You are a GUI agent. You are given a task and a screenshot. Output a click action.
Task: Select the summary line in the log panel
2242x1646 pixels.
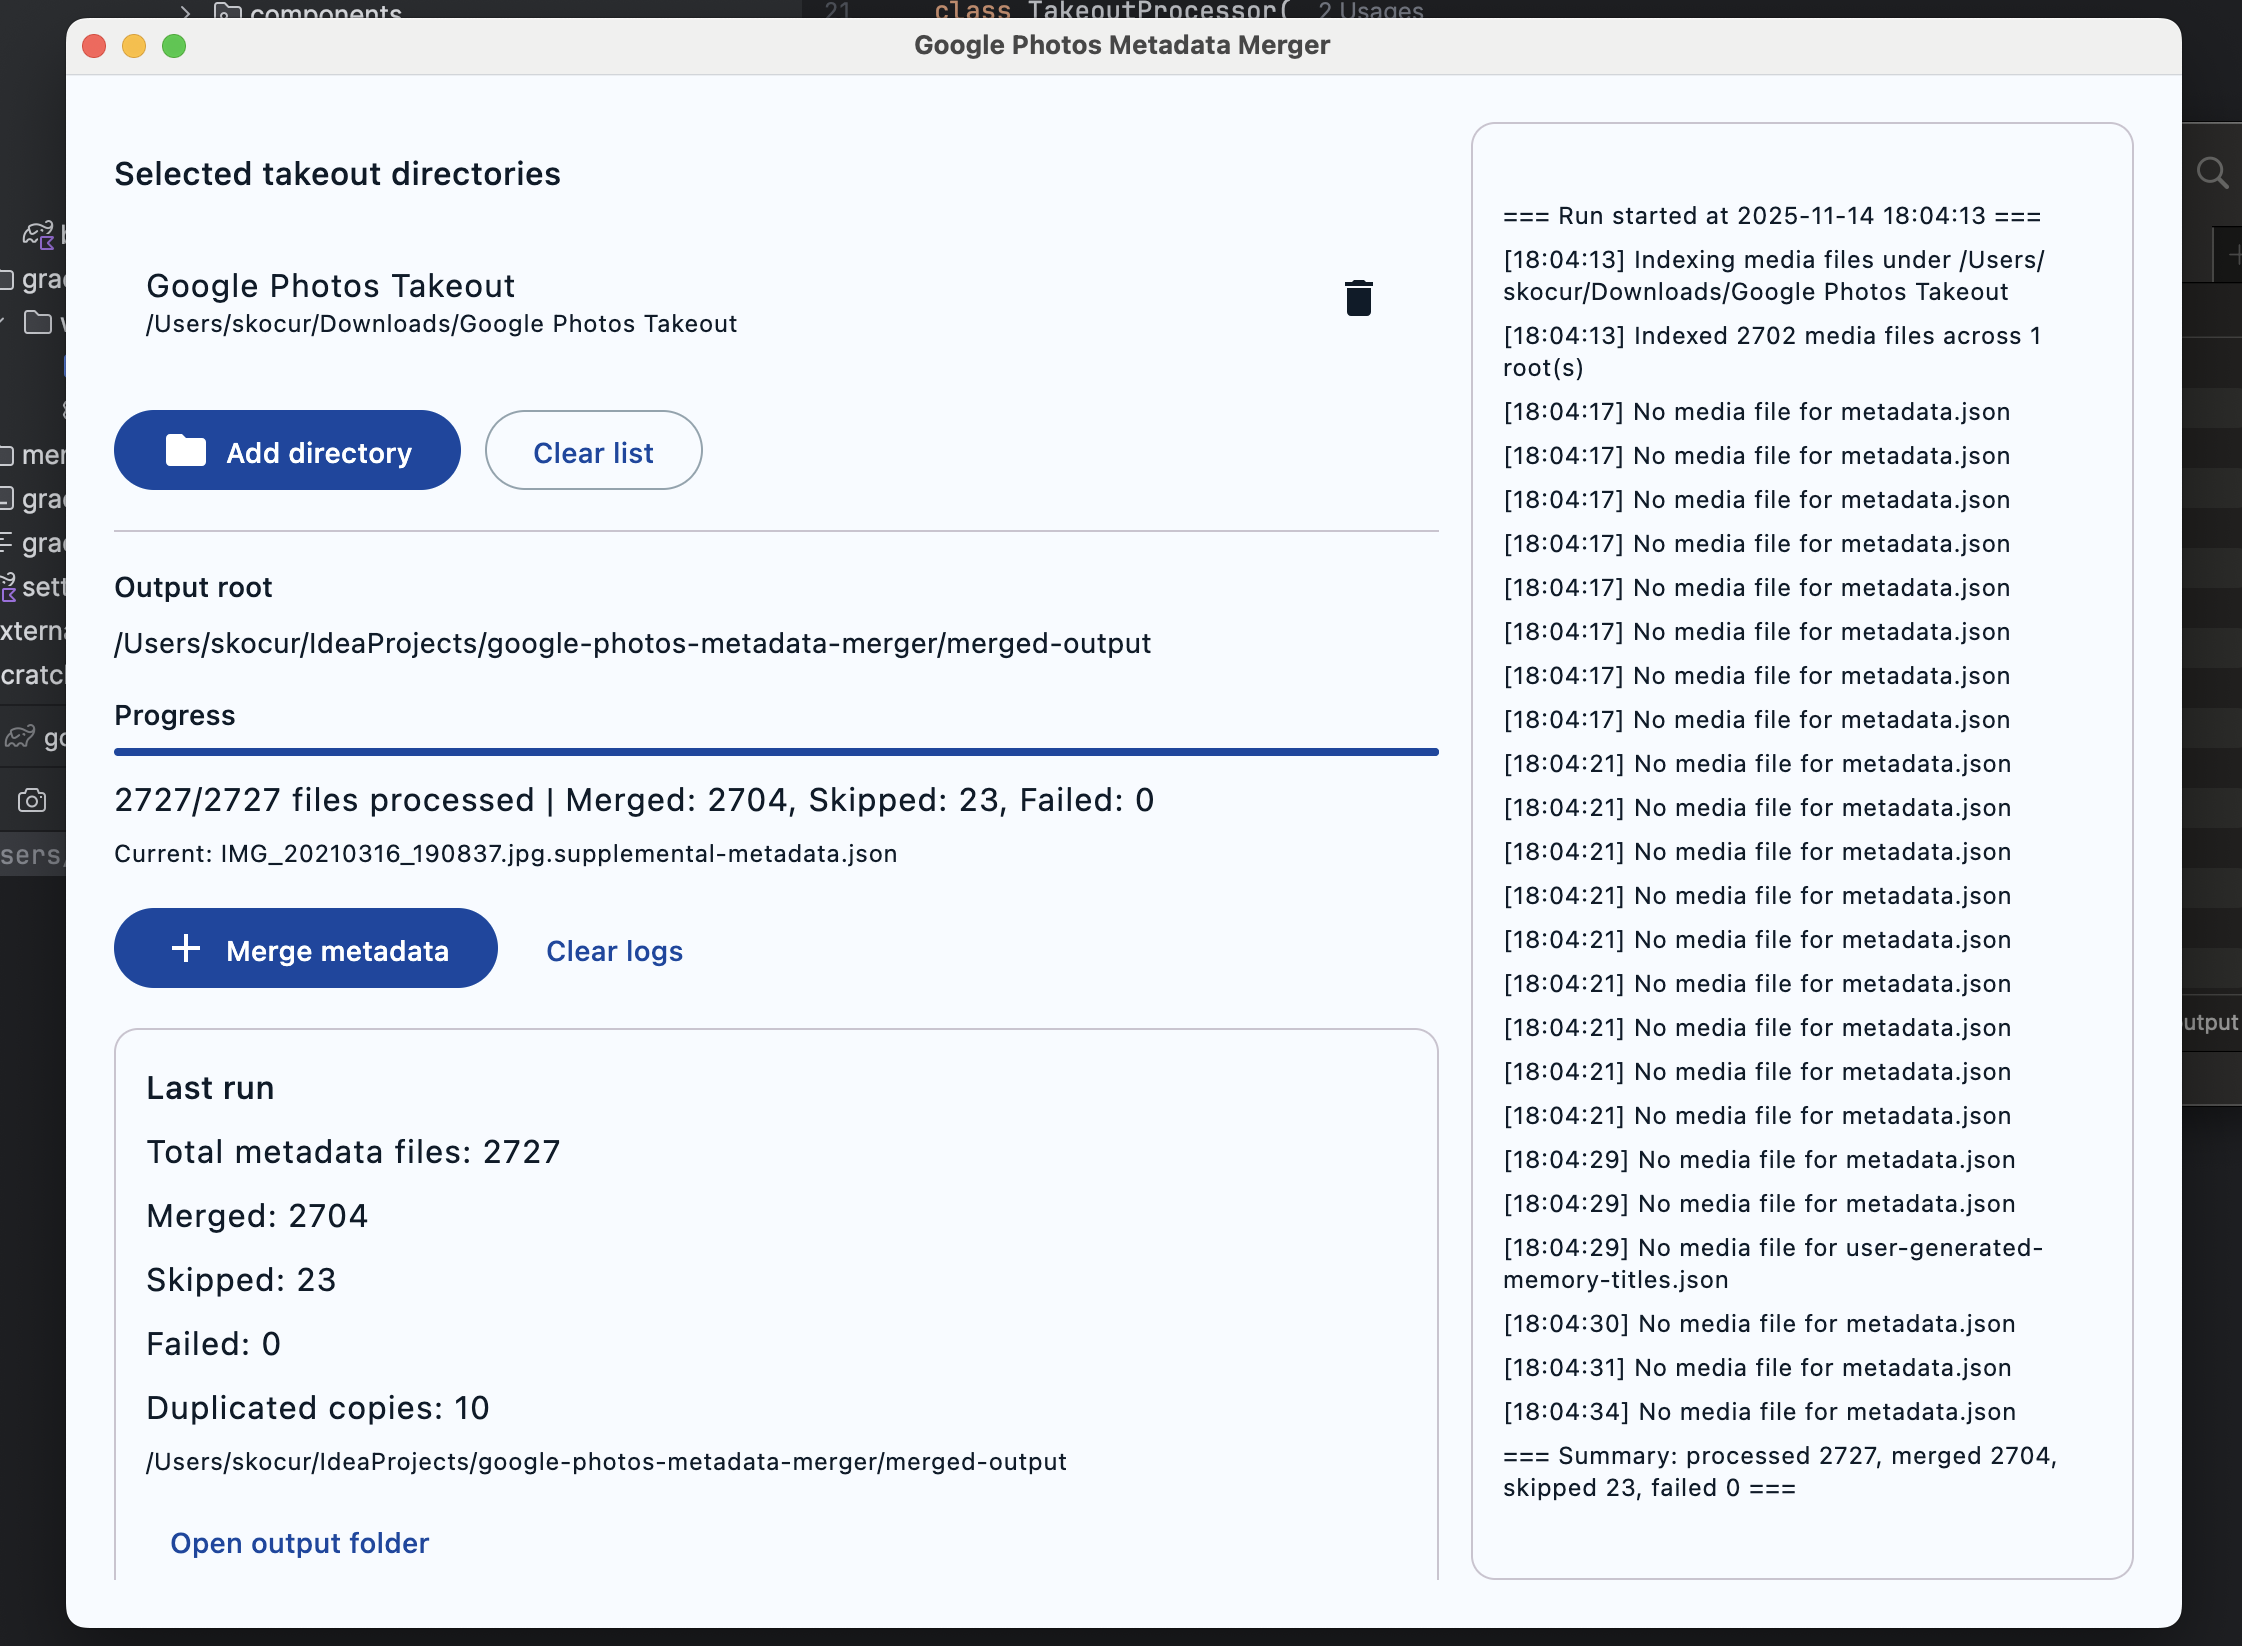(x=1778, y=1470)
